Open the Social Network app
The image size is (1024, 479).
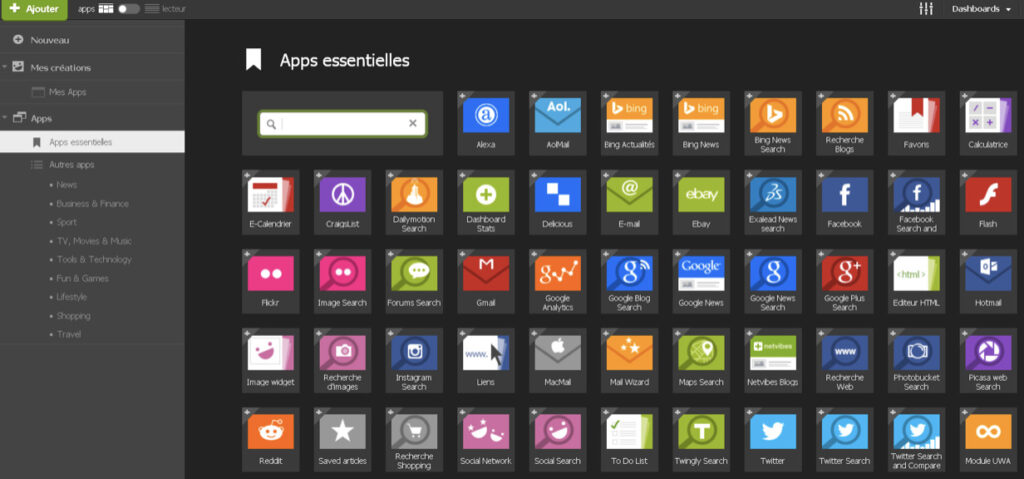point(486,439)
